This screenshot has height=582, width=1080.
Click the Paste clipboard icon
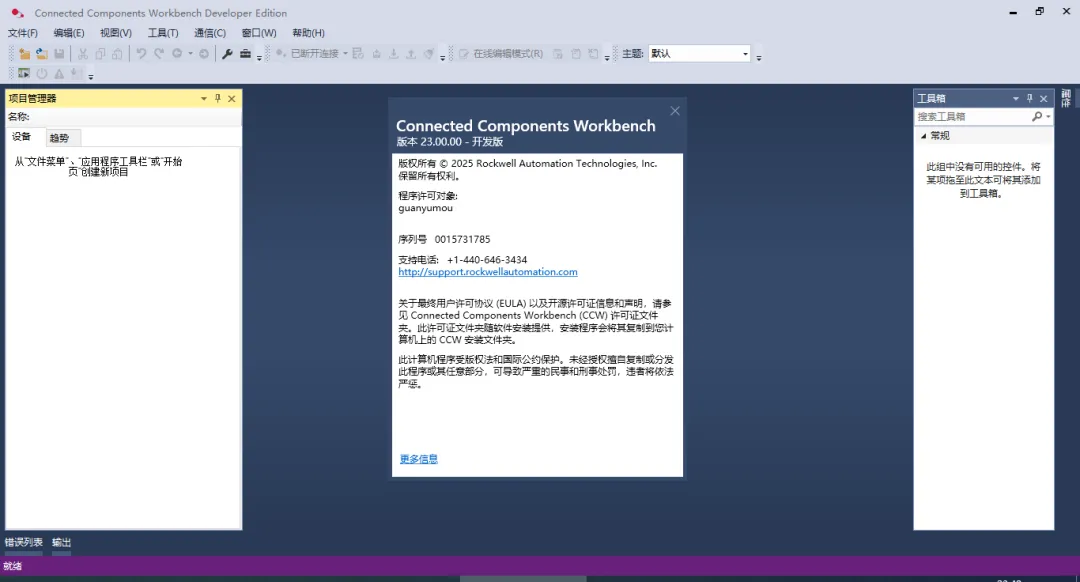(x=117, y=54)
